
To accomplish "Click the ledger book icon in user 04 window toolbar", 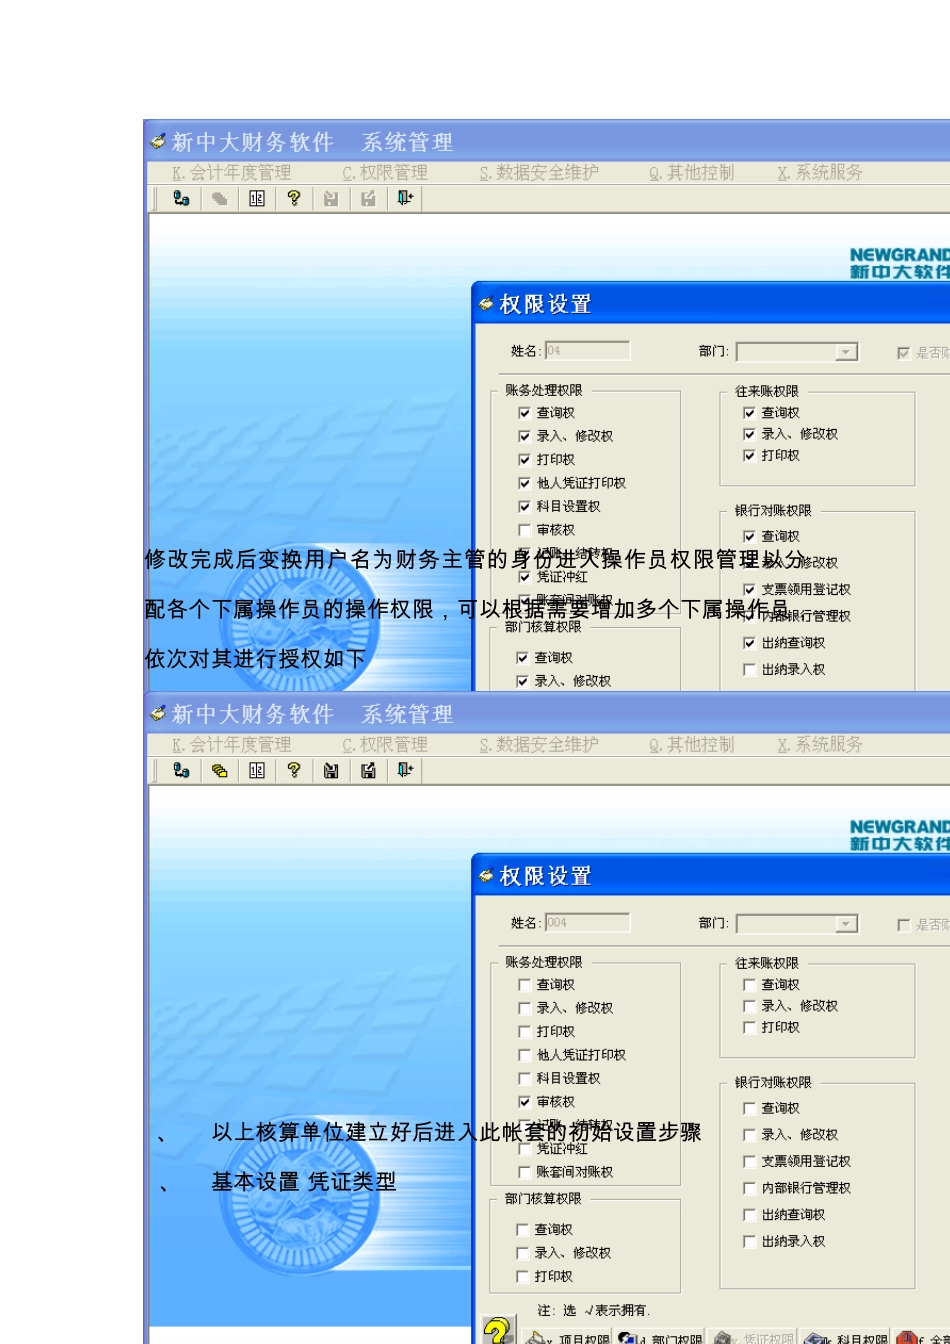I will click(257, 199).
